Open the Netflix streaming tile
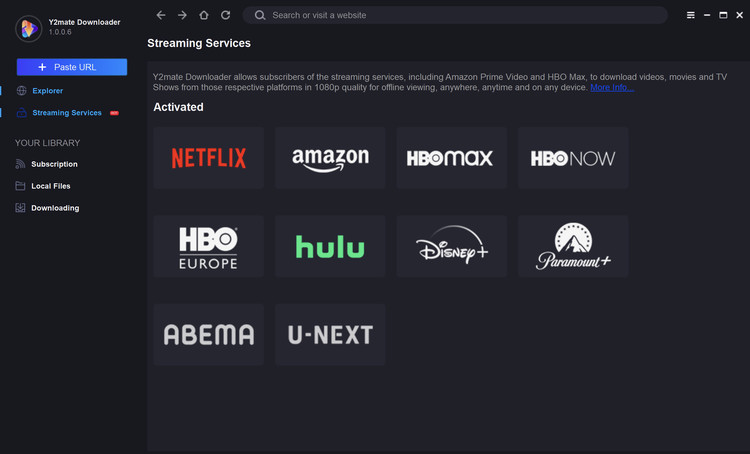The height and width of the screenshot is (454, 750). pos(209,157)
